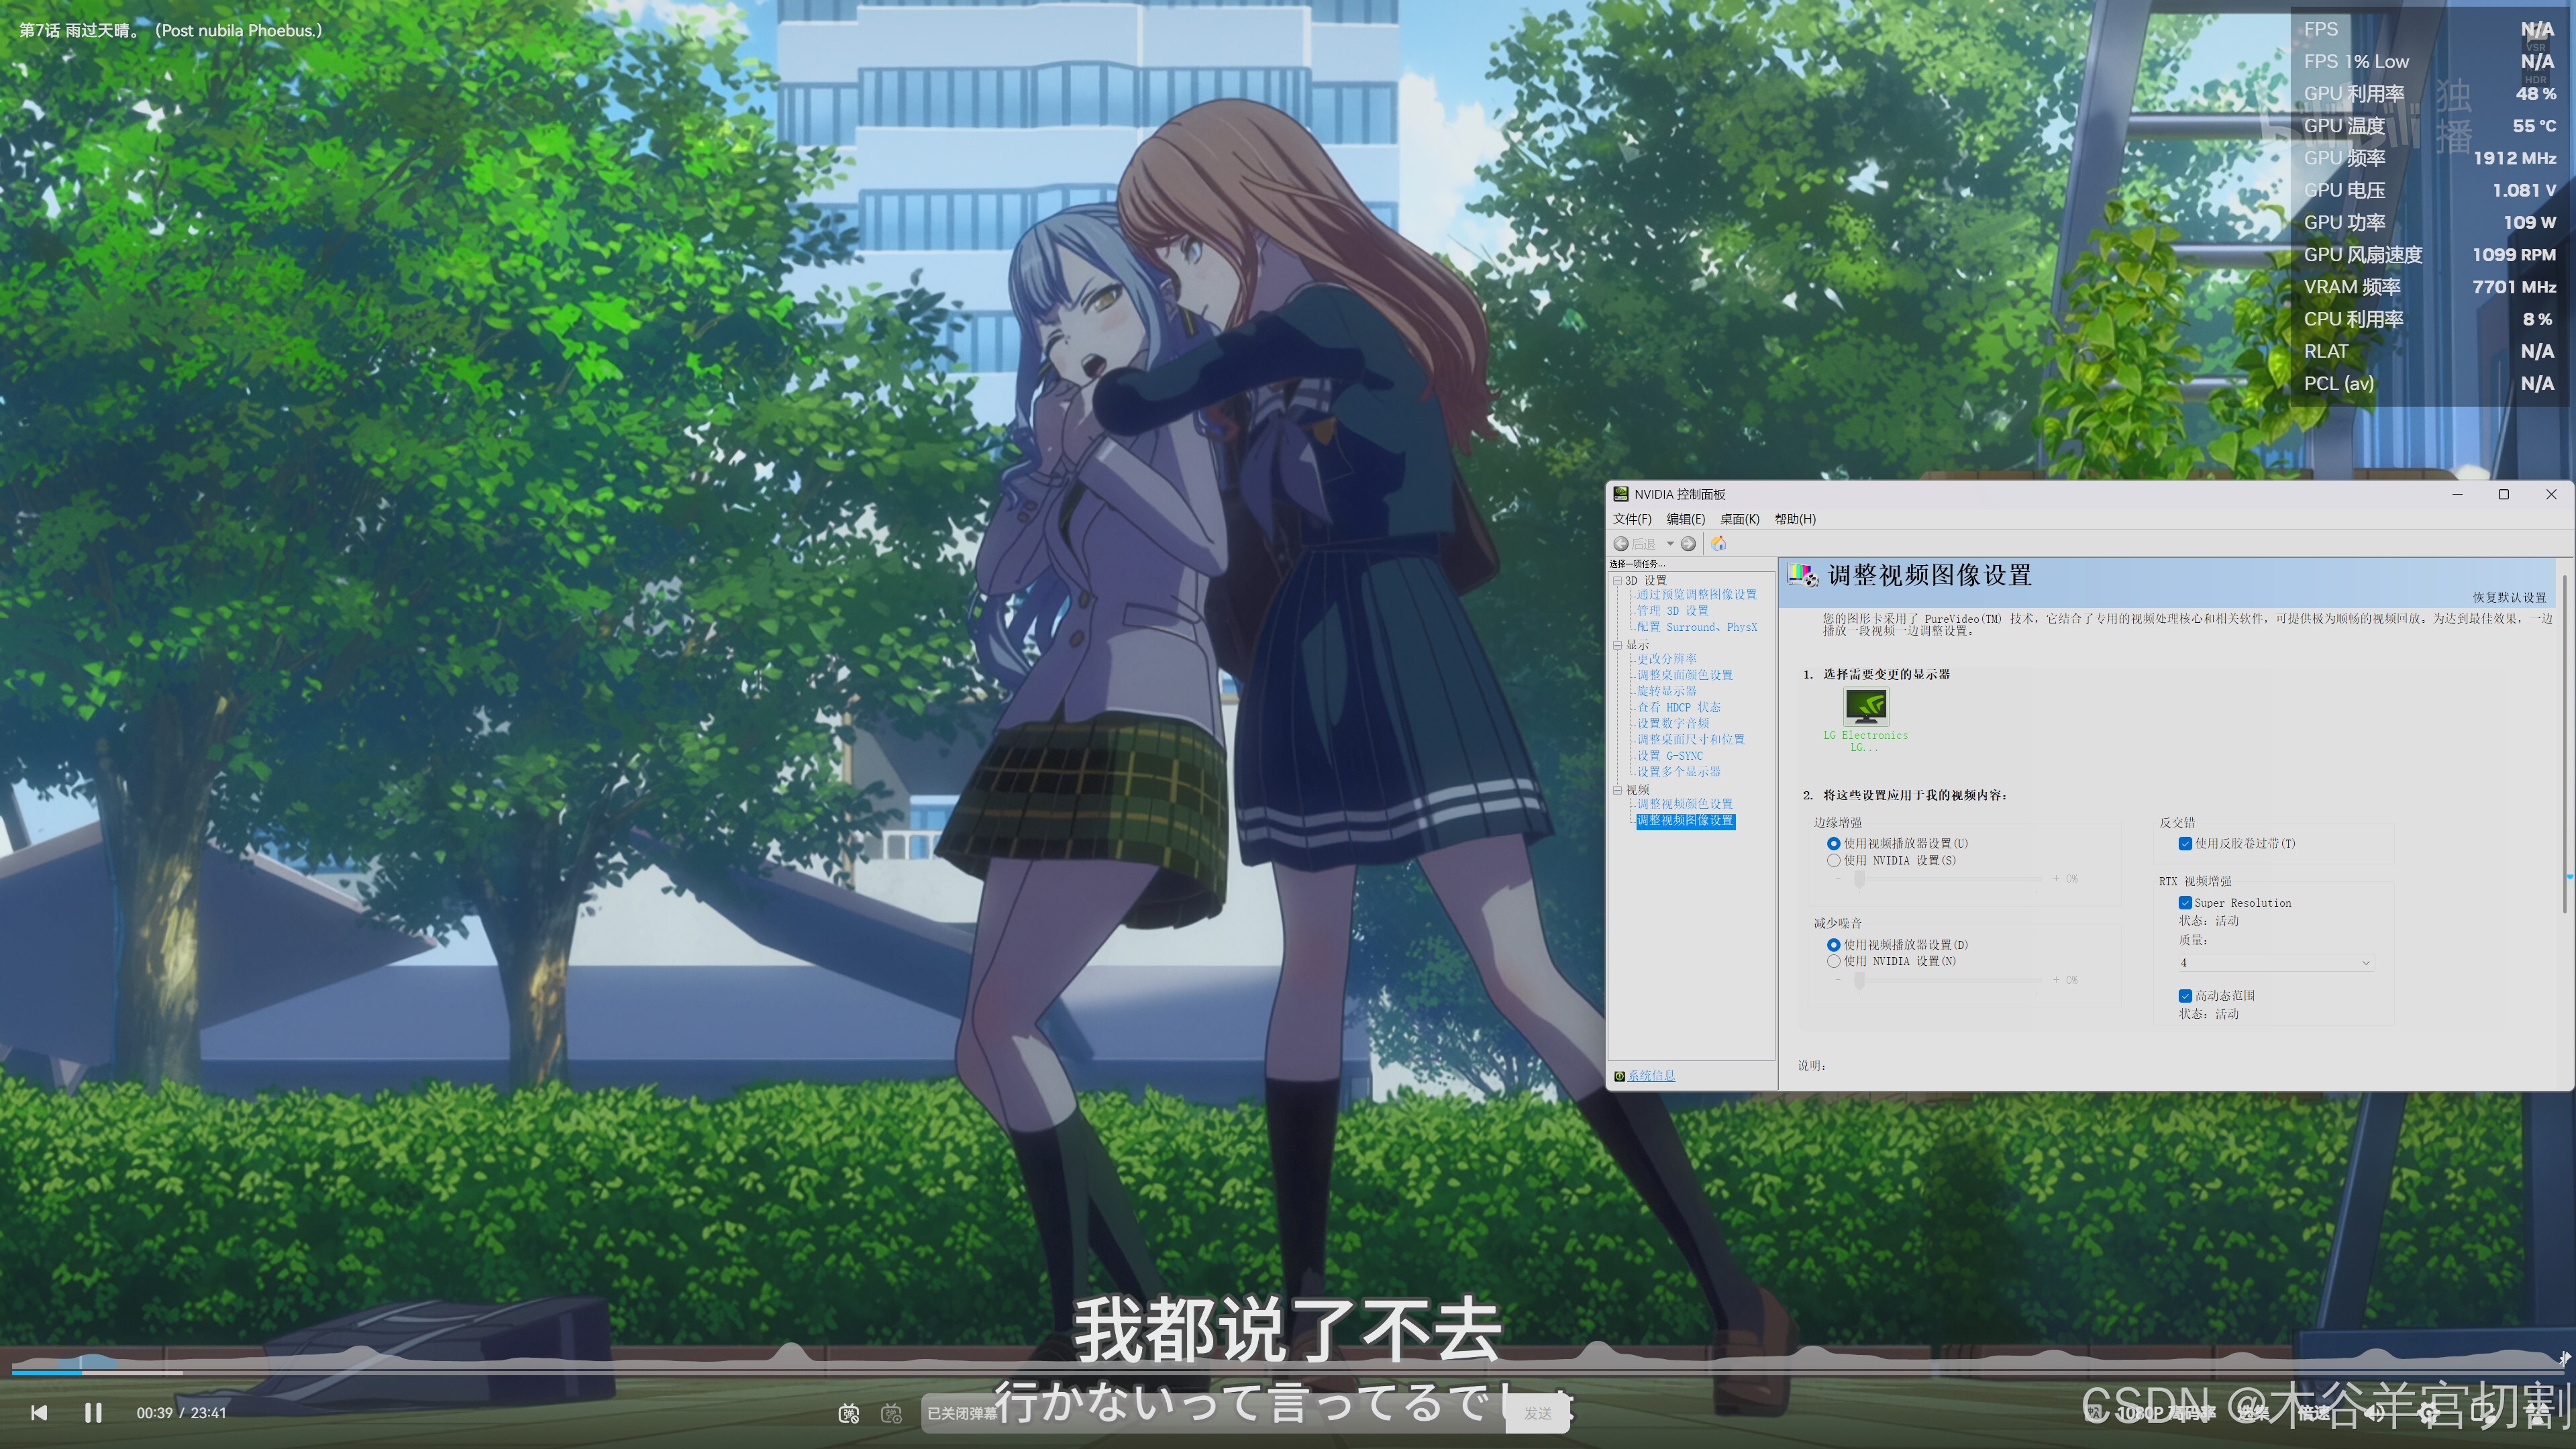
Task: Pause the video playback
Action: (93, 1412)
